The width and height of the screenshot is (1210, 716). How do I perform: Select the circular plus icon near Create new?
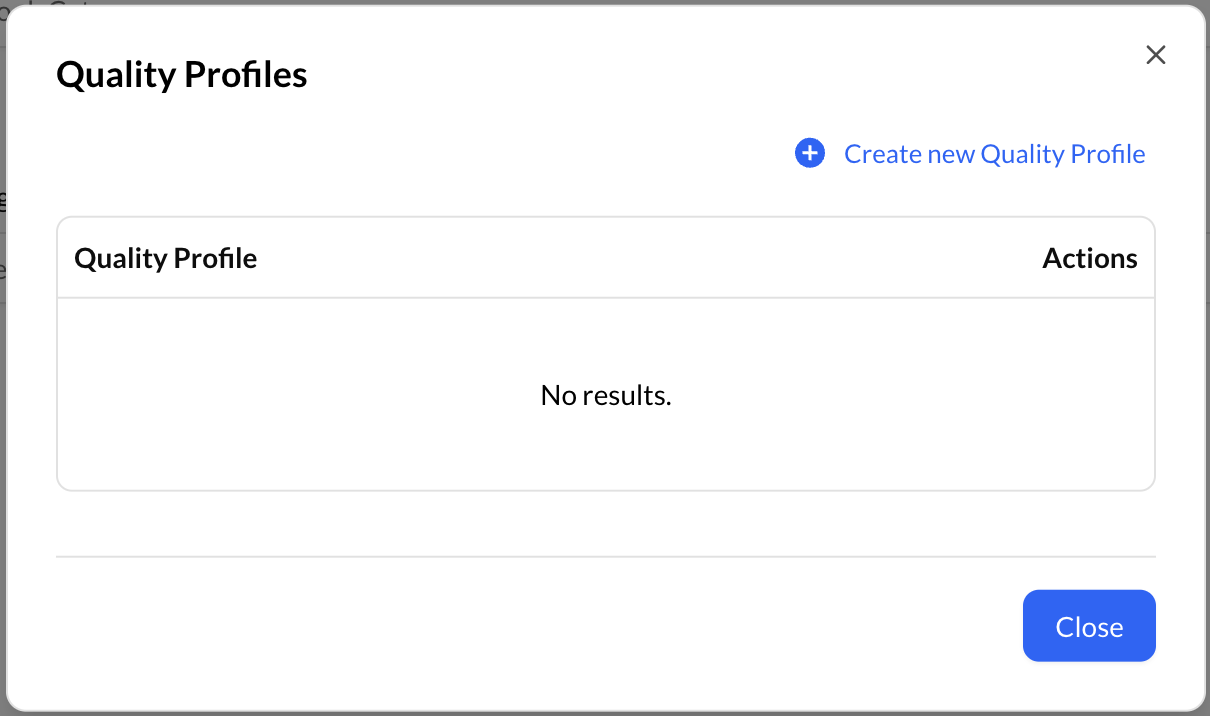coord(809,152)
